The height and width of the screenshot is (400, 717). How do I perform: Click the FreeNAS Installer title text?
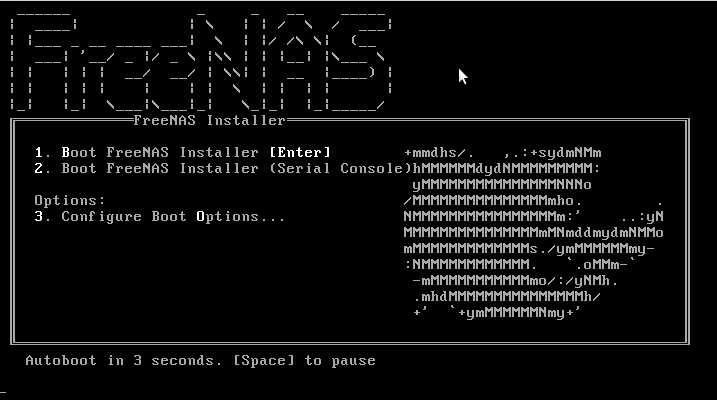(210, 121)
